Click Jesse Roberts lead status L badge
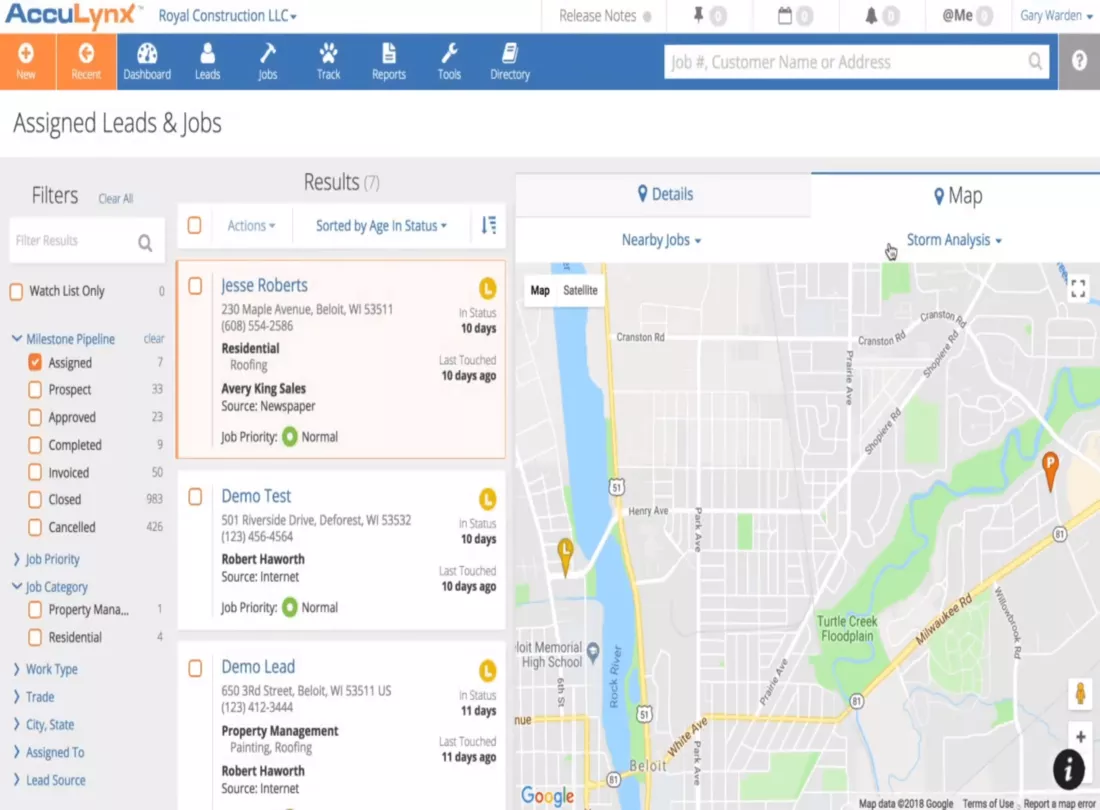The height and width of the screenshot is (810, 1100). (x=488, y=288)
